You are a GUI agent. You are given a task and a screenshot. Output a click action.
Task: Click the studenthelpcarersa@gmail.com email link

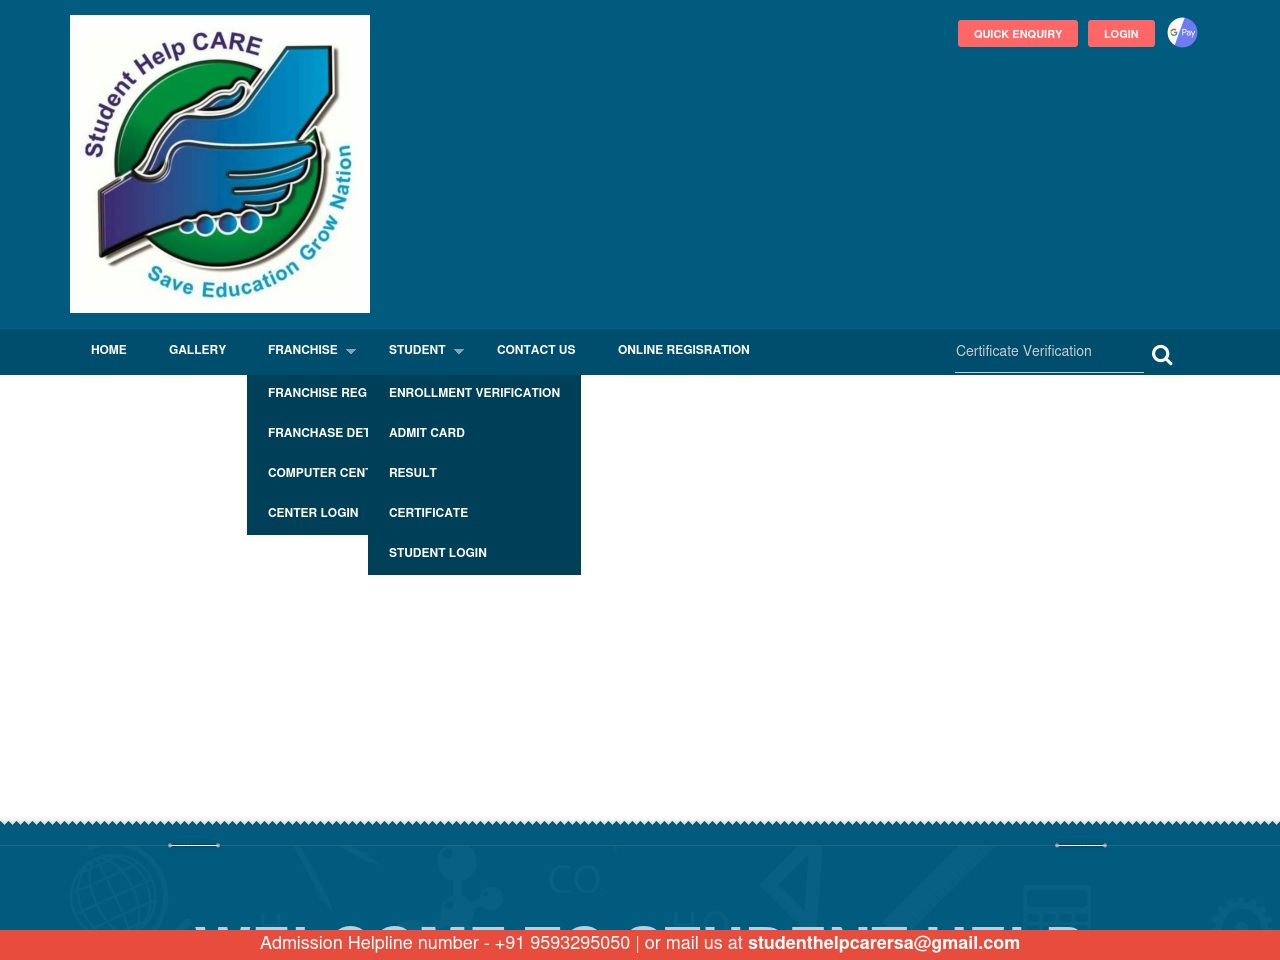[884, 943]
